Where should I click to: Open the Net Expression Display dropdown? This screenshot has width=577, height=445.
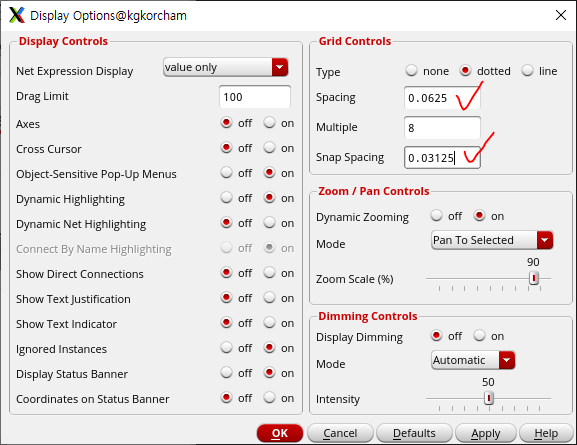[226, 67]
